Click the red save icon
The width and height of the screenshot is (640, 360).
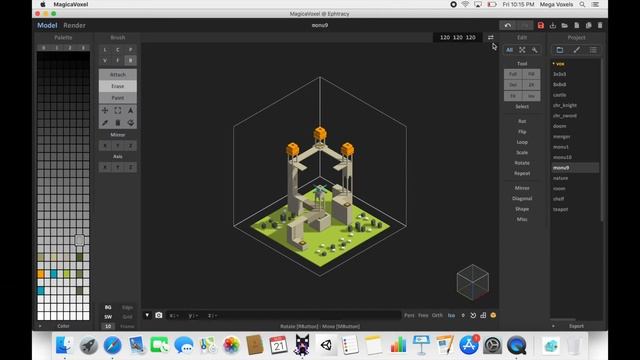540,25
